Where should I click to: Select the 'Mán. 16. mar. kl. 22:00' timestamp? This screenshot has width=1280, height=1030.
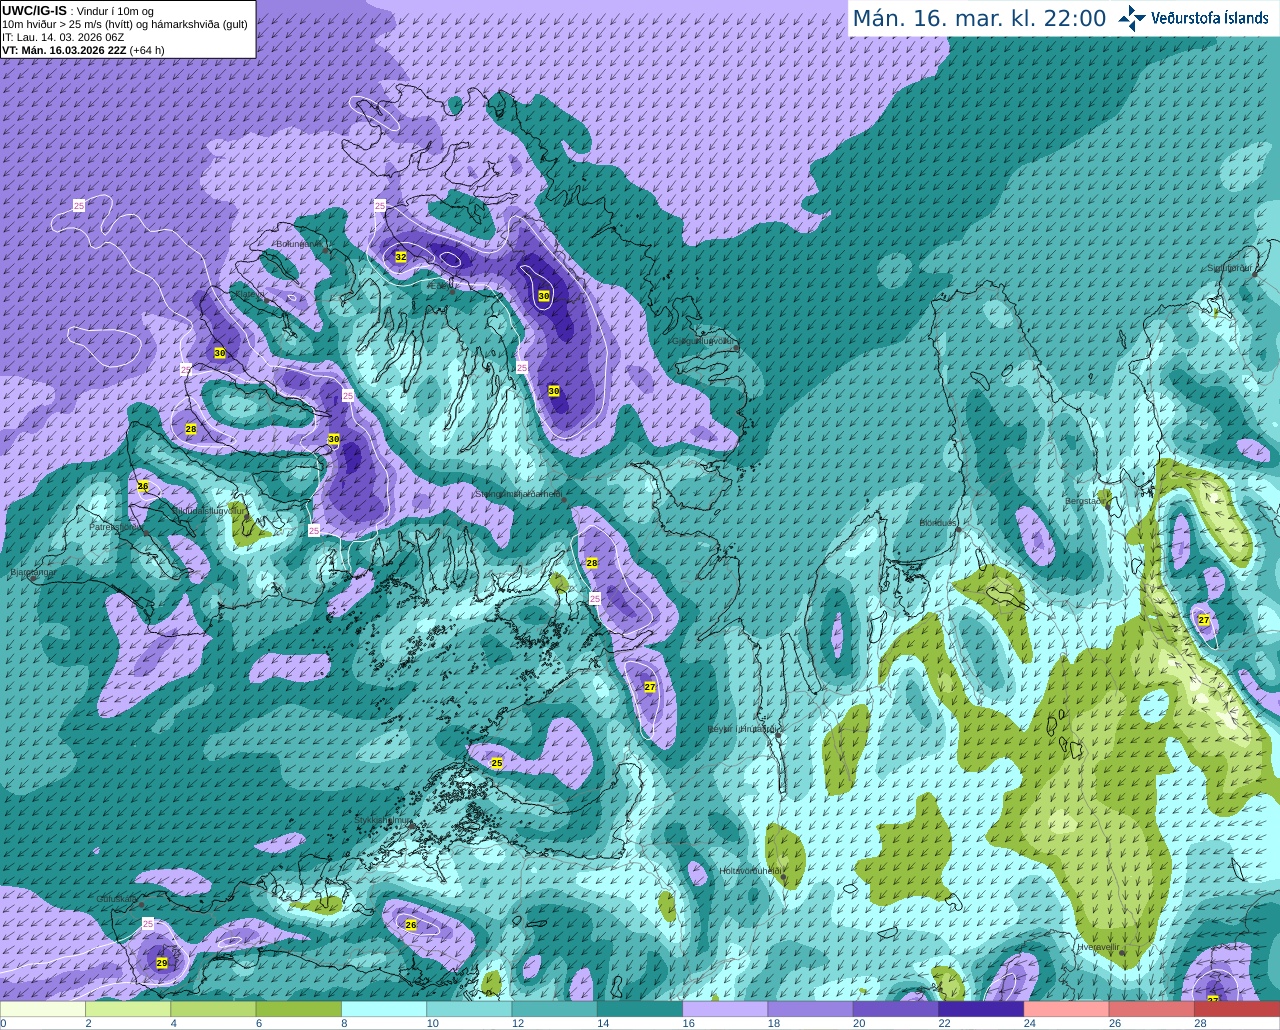tap(979, 18)
